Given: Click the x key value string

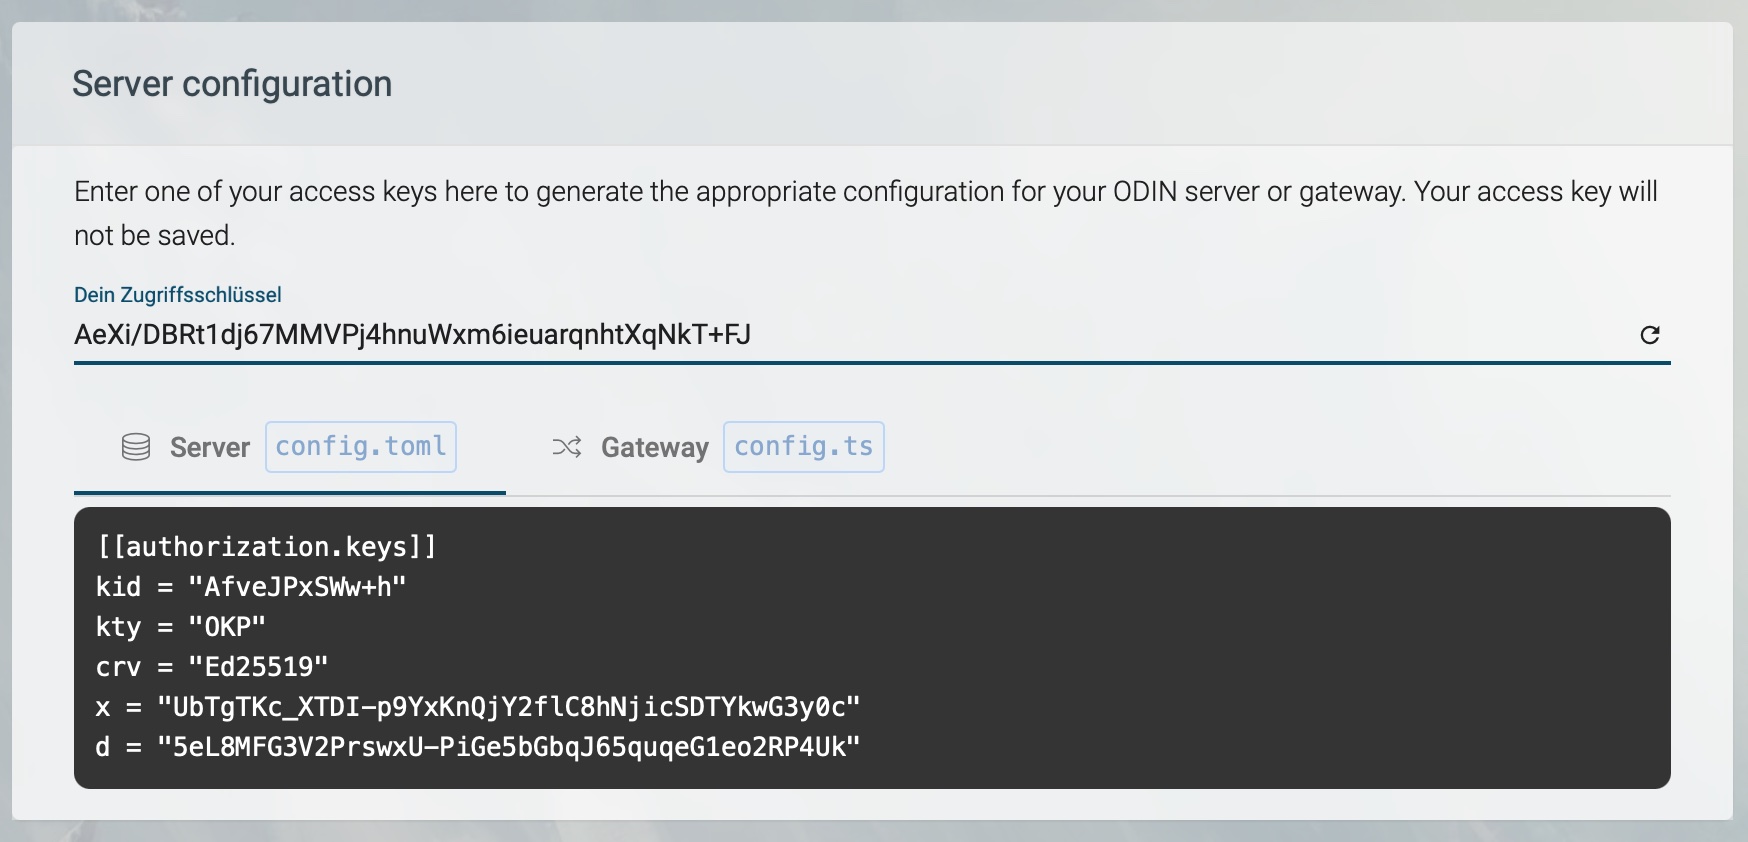Looking at the screenshot, I should 510,706.
